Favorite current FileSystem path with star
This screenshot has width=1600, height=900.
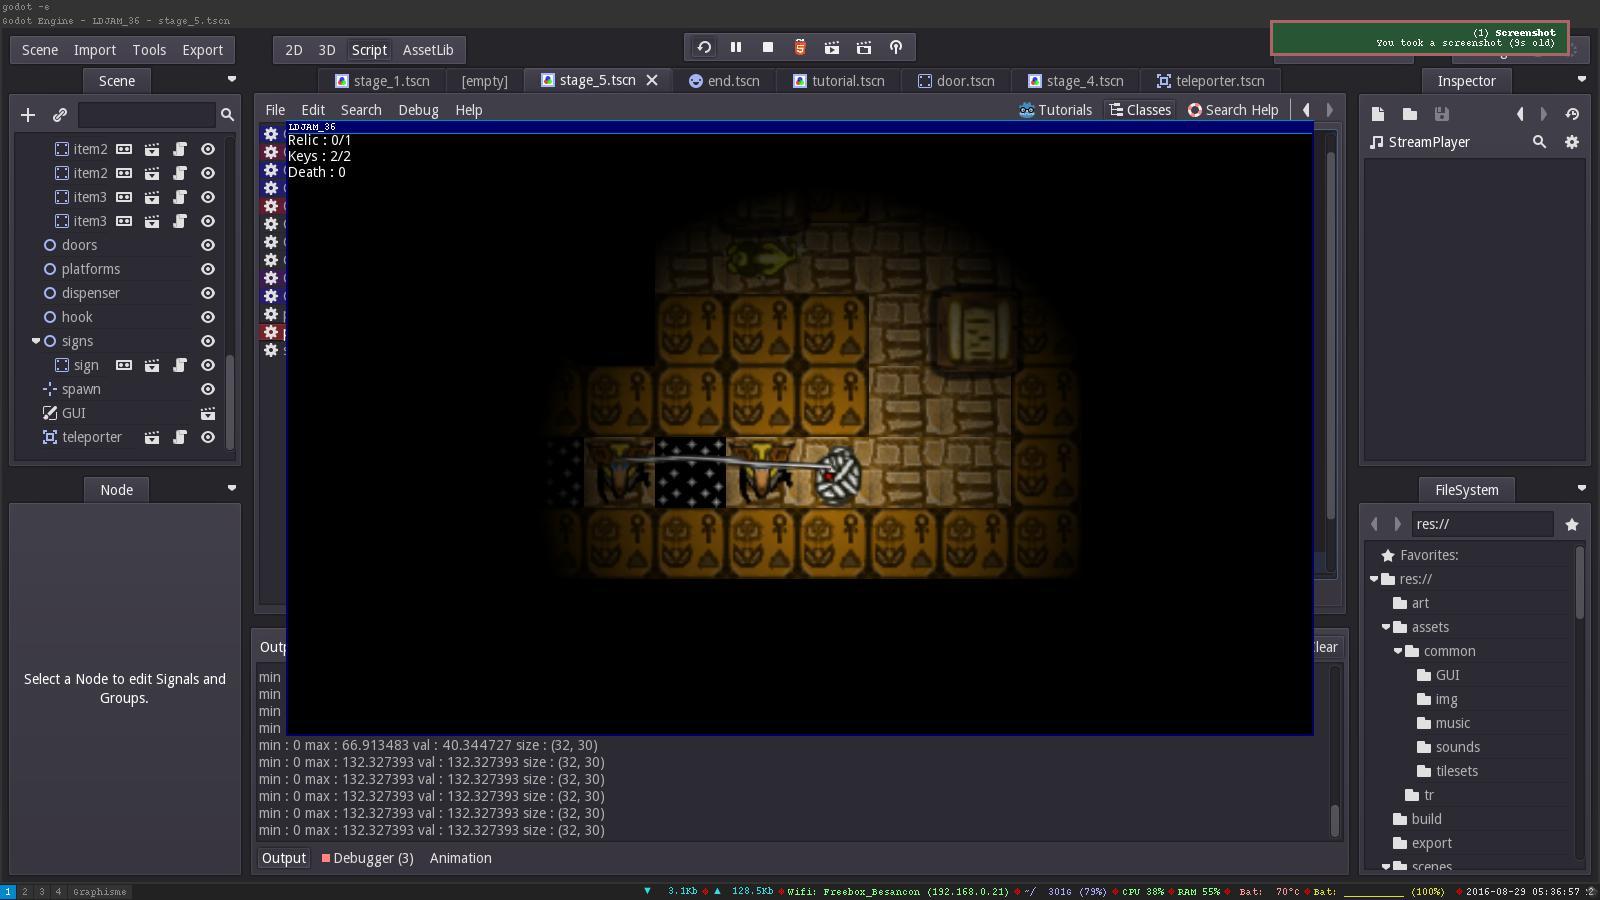1572,524
